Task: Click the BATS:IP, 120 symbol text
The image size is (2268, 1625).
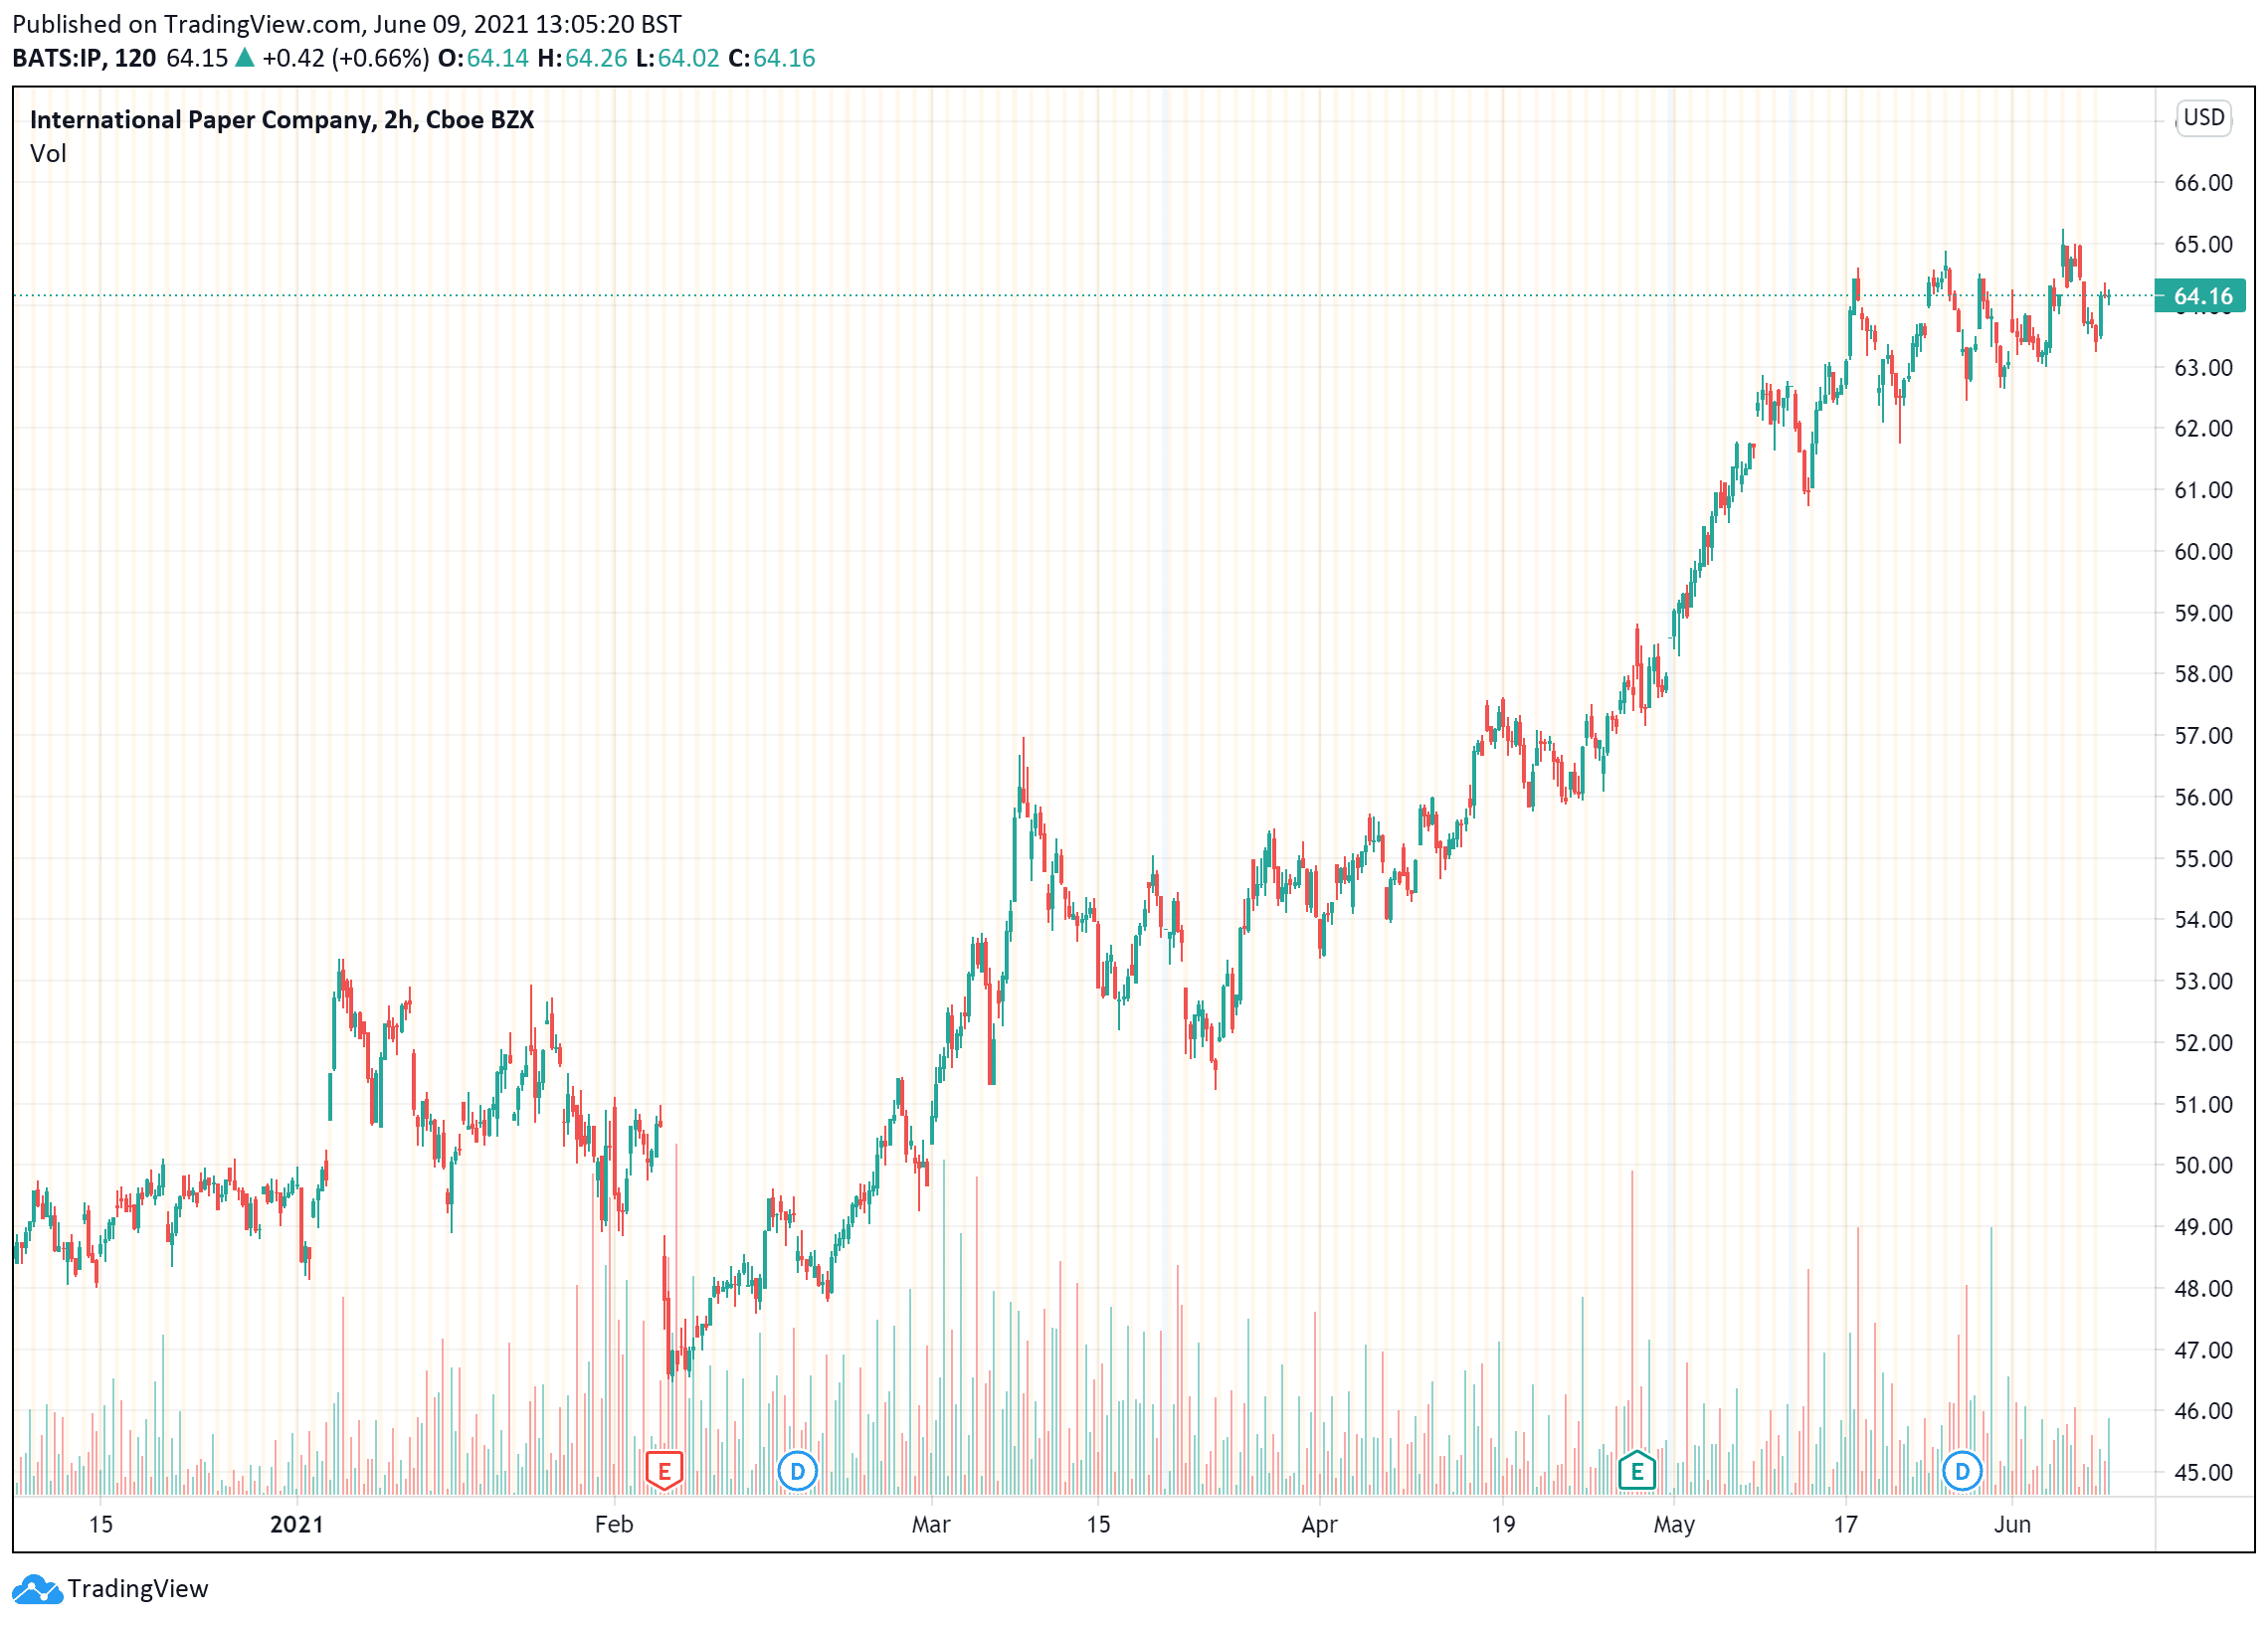Action: pos(84,58)
